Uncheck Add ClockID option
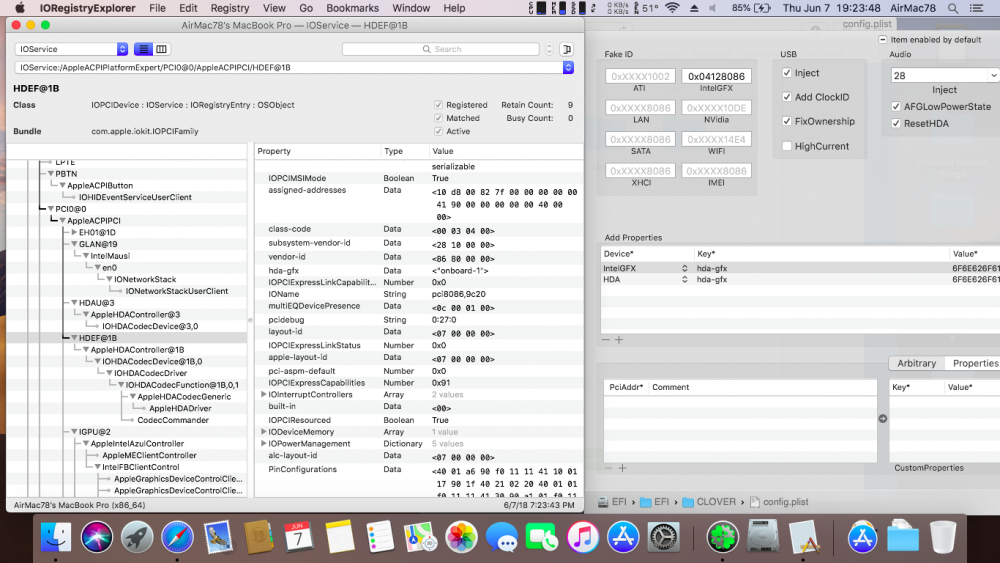 click(787, 97)
